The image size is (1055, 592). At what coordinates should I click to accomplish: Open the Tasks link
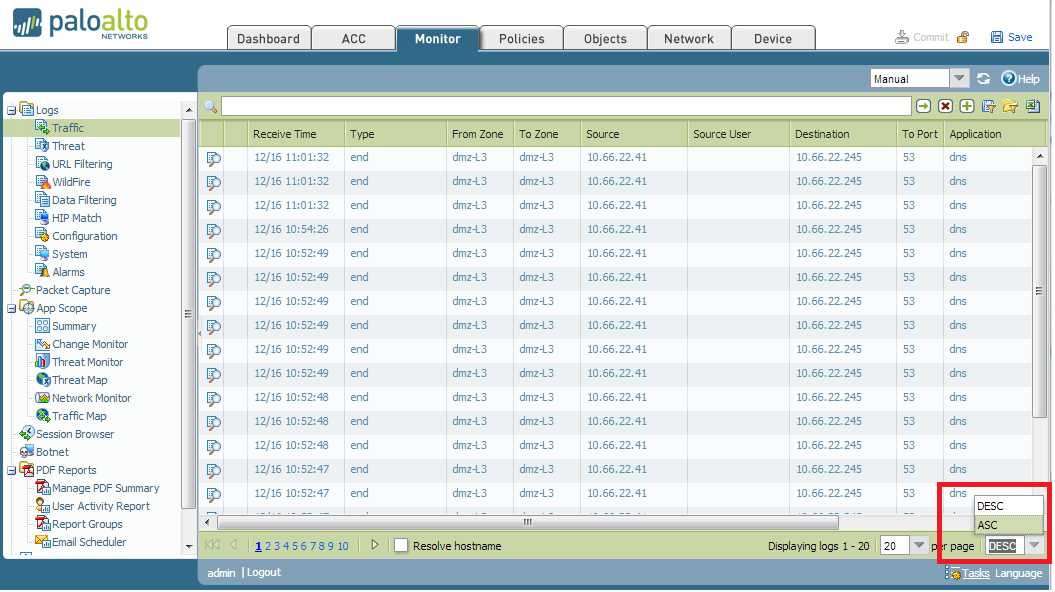[976, 573]
